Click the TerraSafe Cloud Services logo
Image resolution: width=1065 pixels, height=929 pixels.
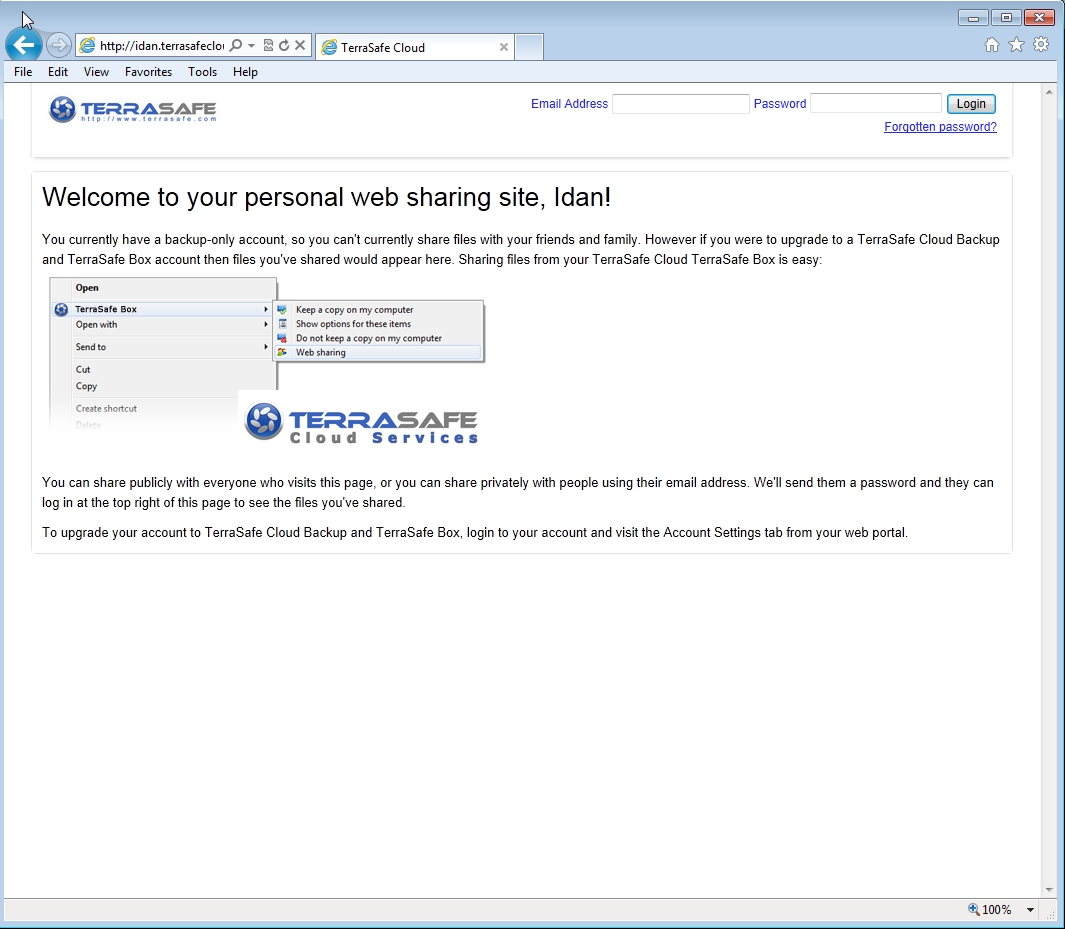point(361,424)
